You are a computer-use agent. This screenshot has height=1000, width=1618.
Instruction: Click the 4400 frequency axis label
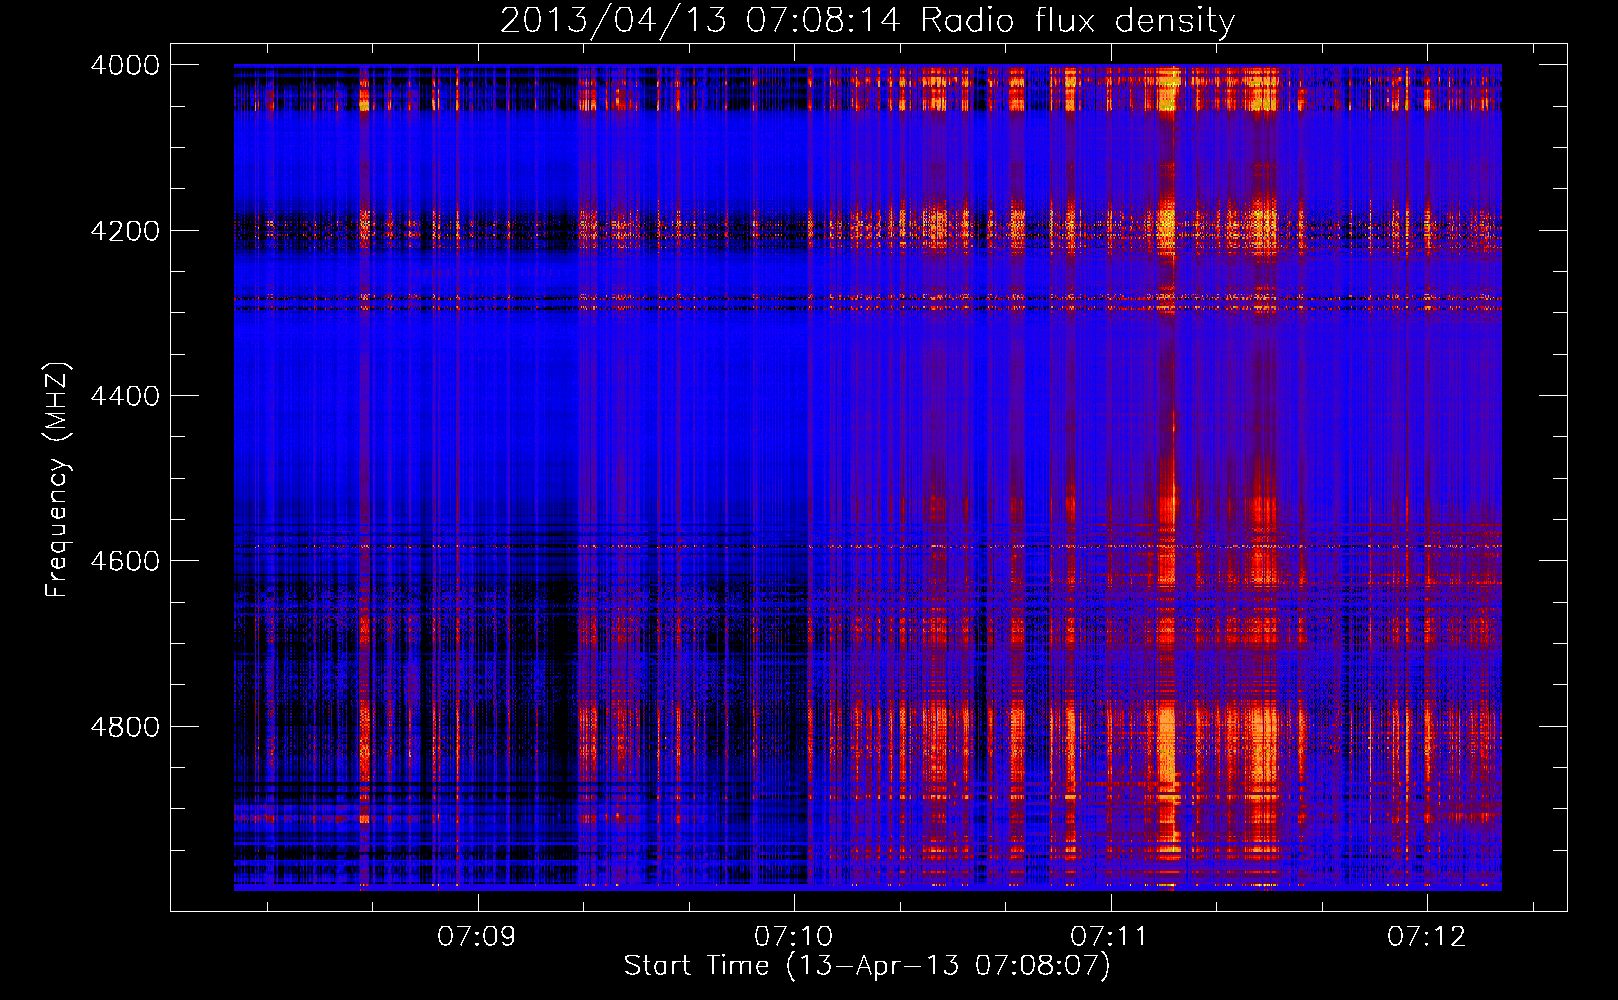125,396
